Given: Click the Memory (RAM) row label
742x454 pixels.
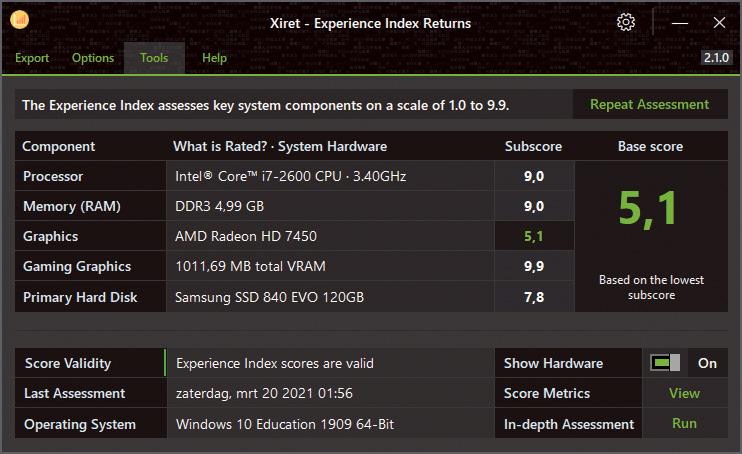Looking at the screenshot, I should (72, 206).
